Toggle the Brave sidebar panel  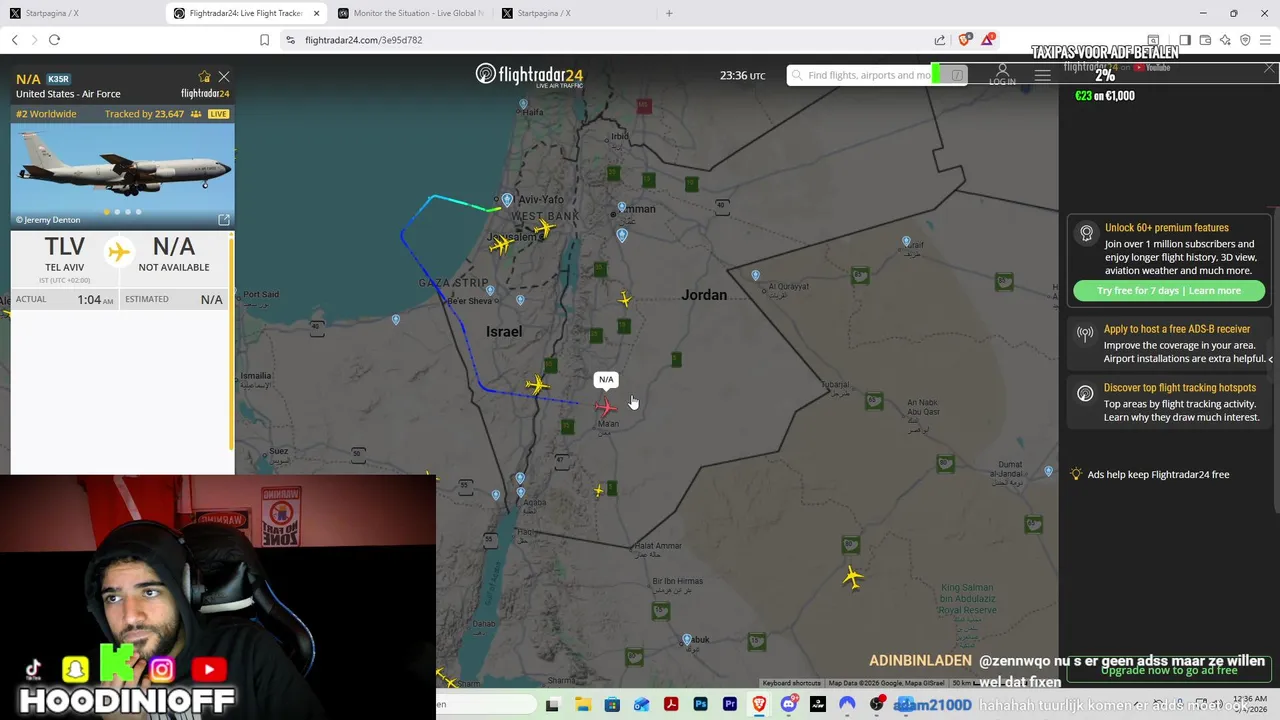tap(1185, 40)
